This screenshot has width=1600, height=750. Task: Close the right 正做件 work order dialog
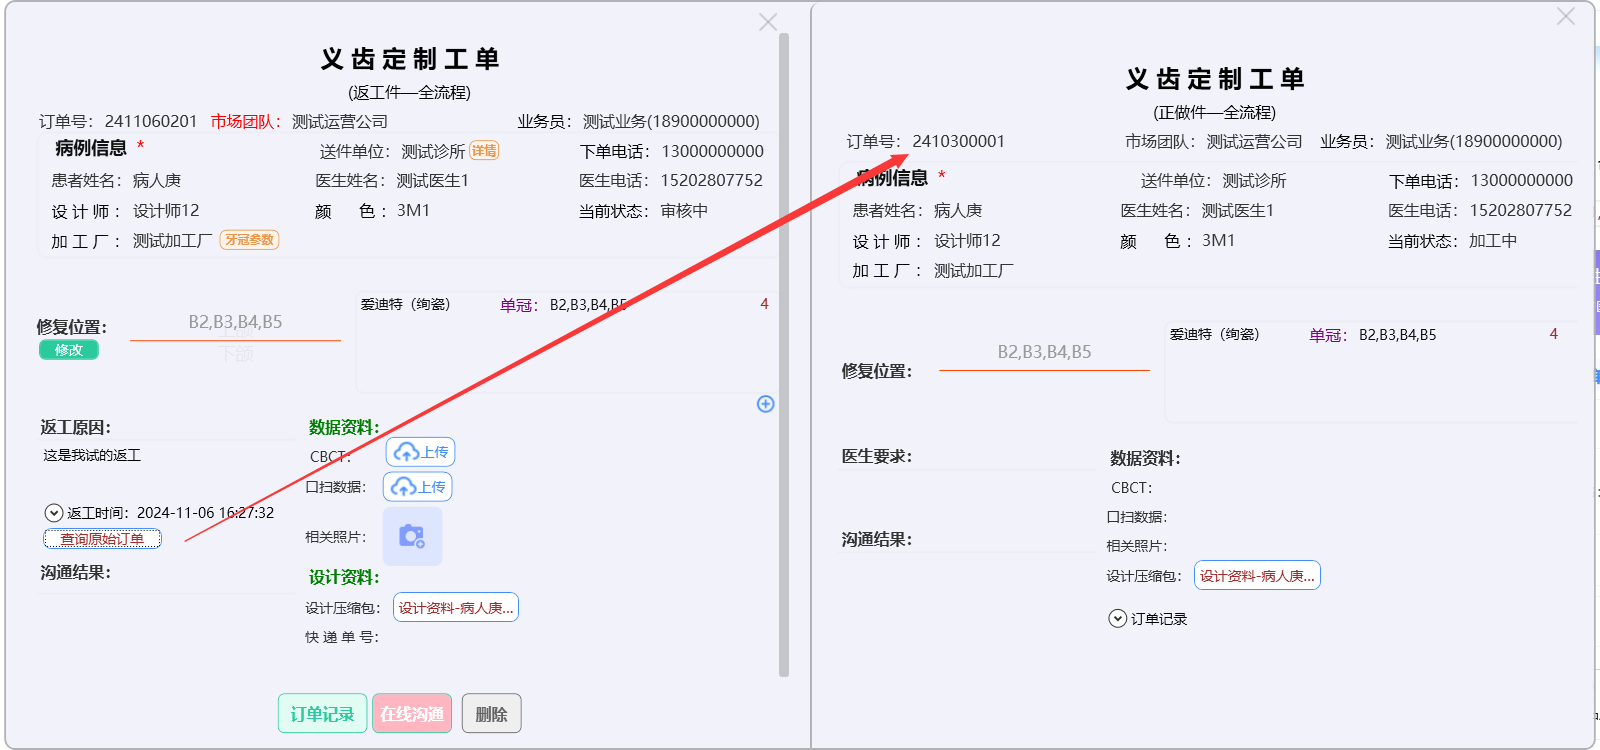tap(1566, 17)
